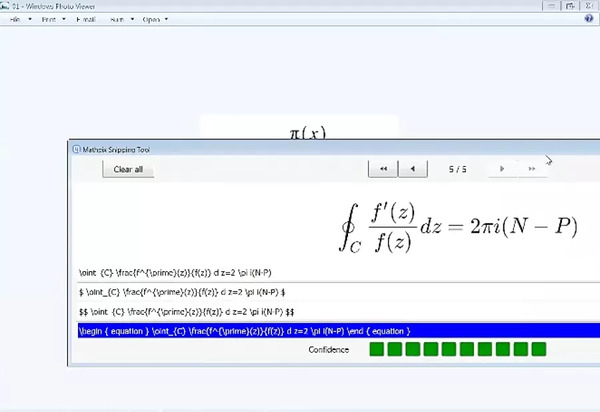Click the Mathpix Snipping Tool title icon
The image size is (600, 412).
(x=76, y=149)
